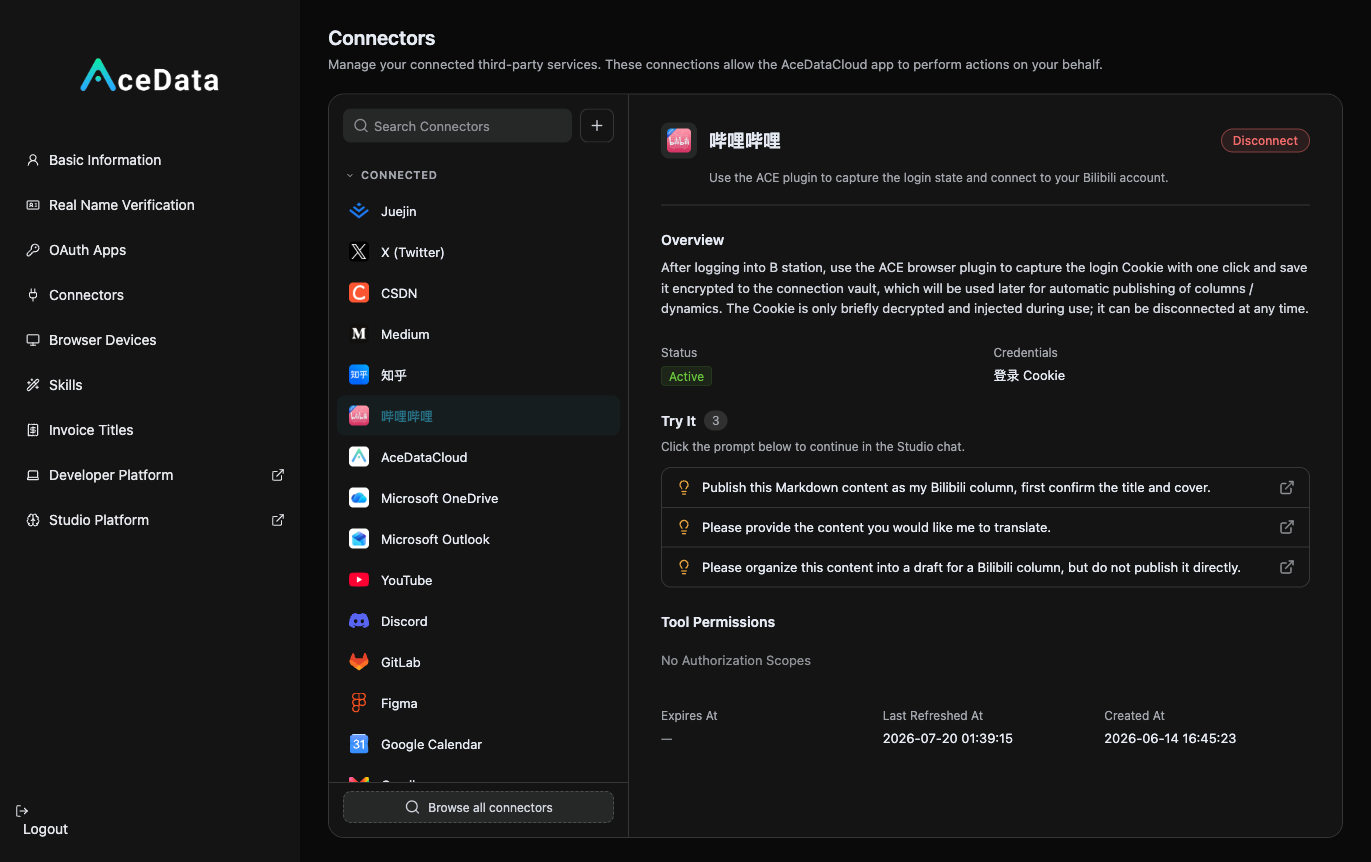Click Created At value 2026-06-14 16:45:23
This screenshot has height=862, width=1371.
(1170, 739)
